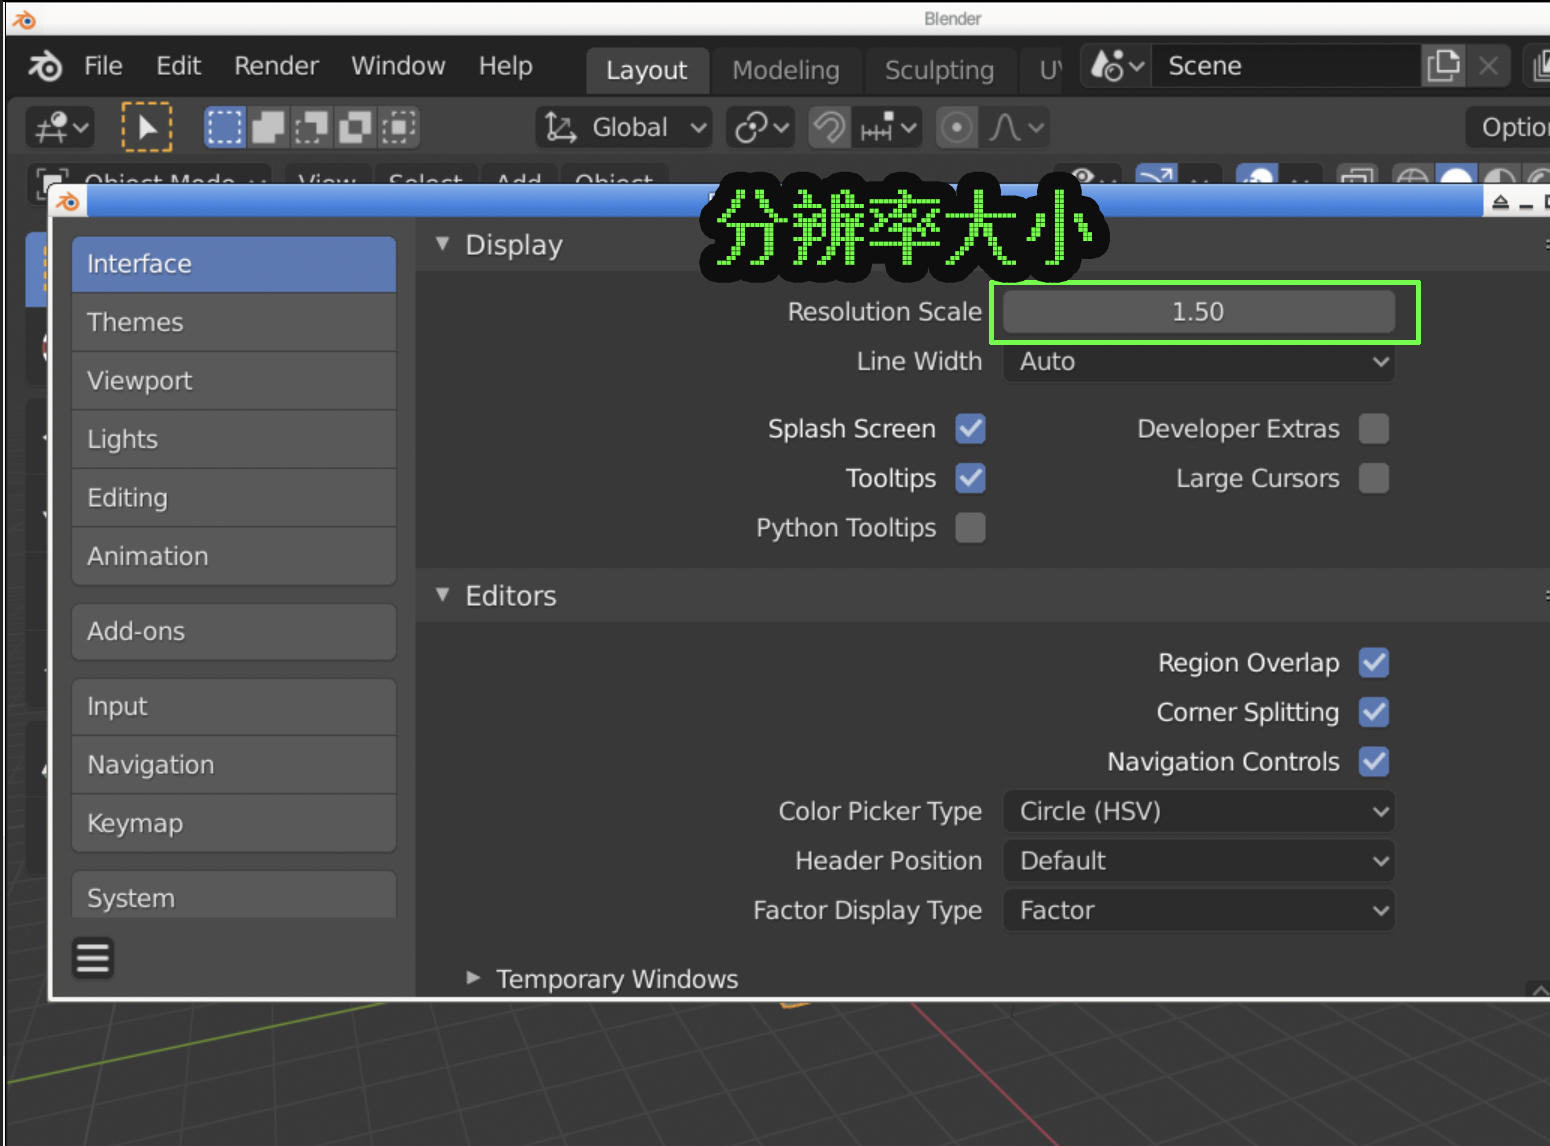The height and width of the screenshot is (1146, 1550).
Task: Open the Edit menu
Action: (x=179, y=66)
